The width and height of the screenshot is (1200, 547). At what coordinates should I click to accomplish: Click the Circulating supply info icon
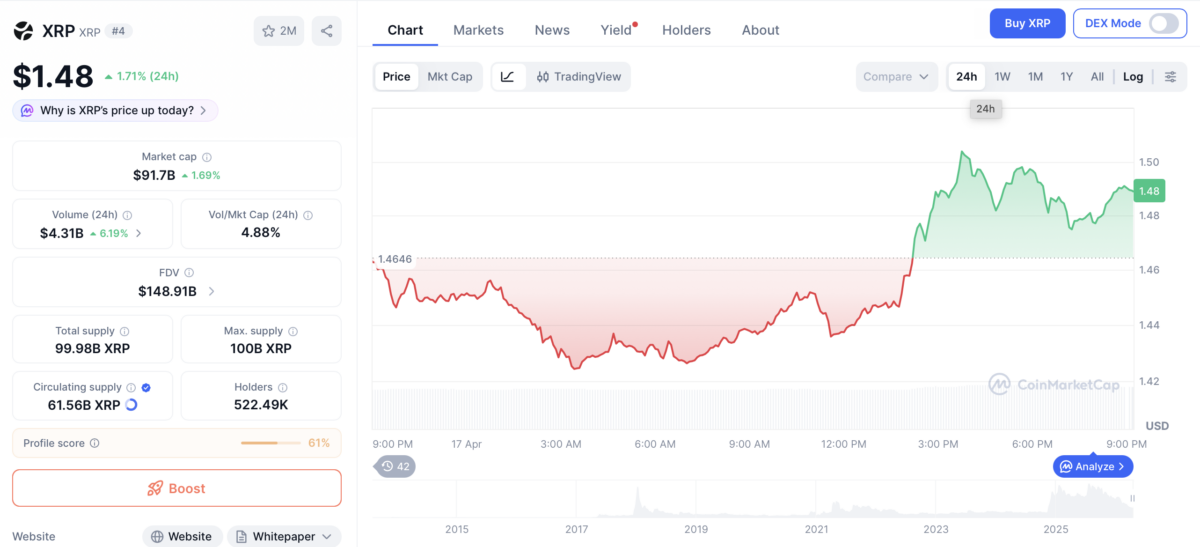coord(131,387)
